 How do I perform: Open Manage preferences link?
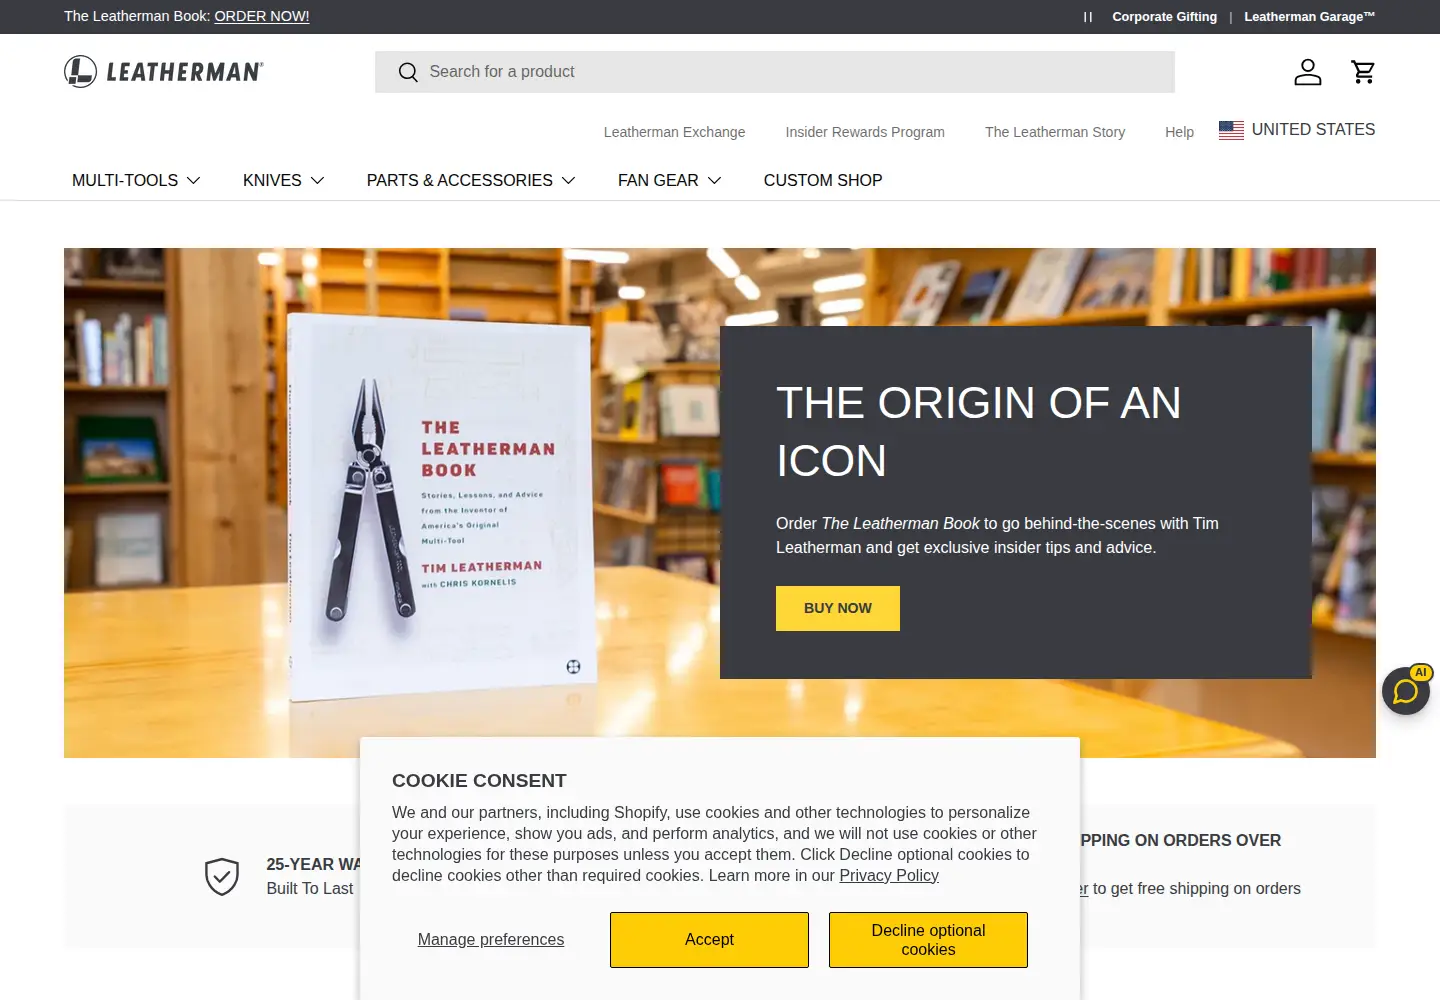click(x=491, y=940)
